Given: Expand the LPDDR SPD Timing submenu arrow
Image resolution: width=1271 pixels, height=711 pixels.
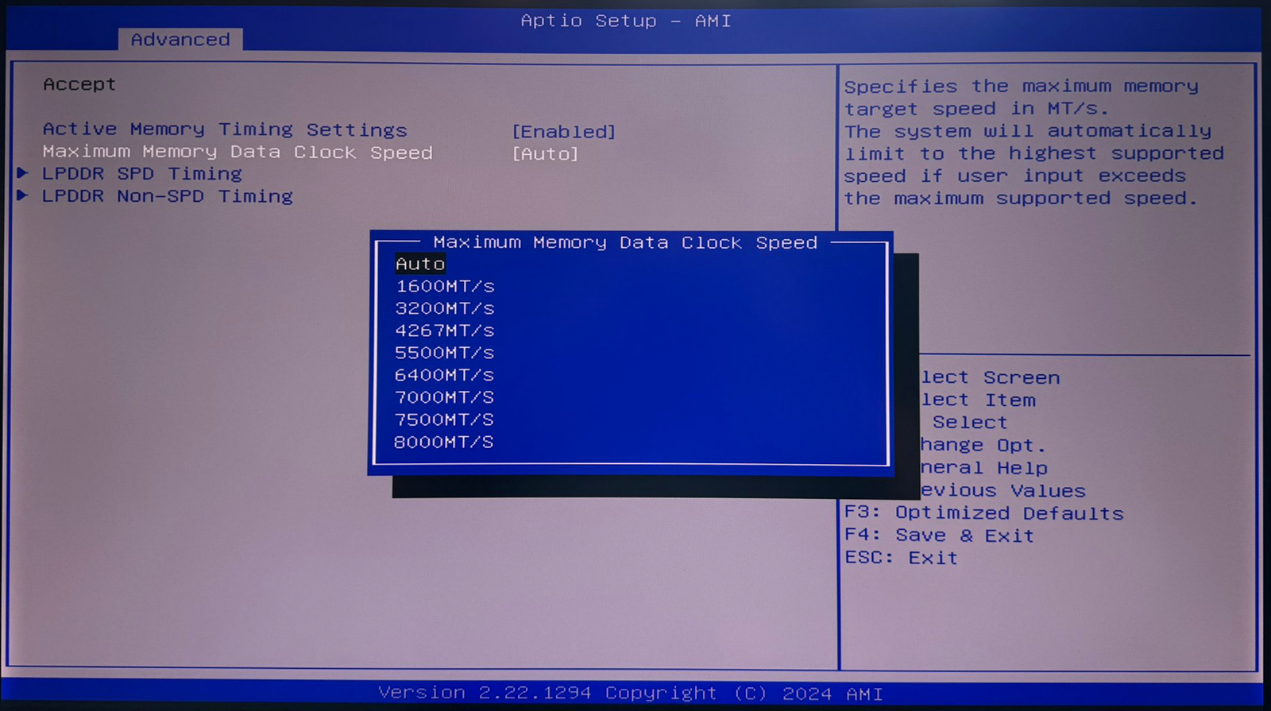Looking at the screenshot, I should pos(22,173).
